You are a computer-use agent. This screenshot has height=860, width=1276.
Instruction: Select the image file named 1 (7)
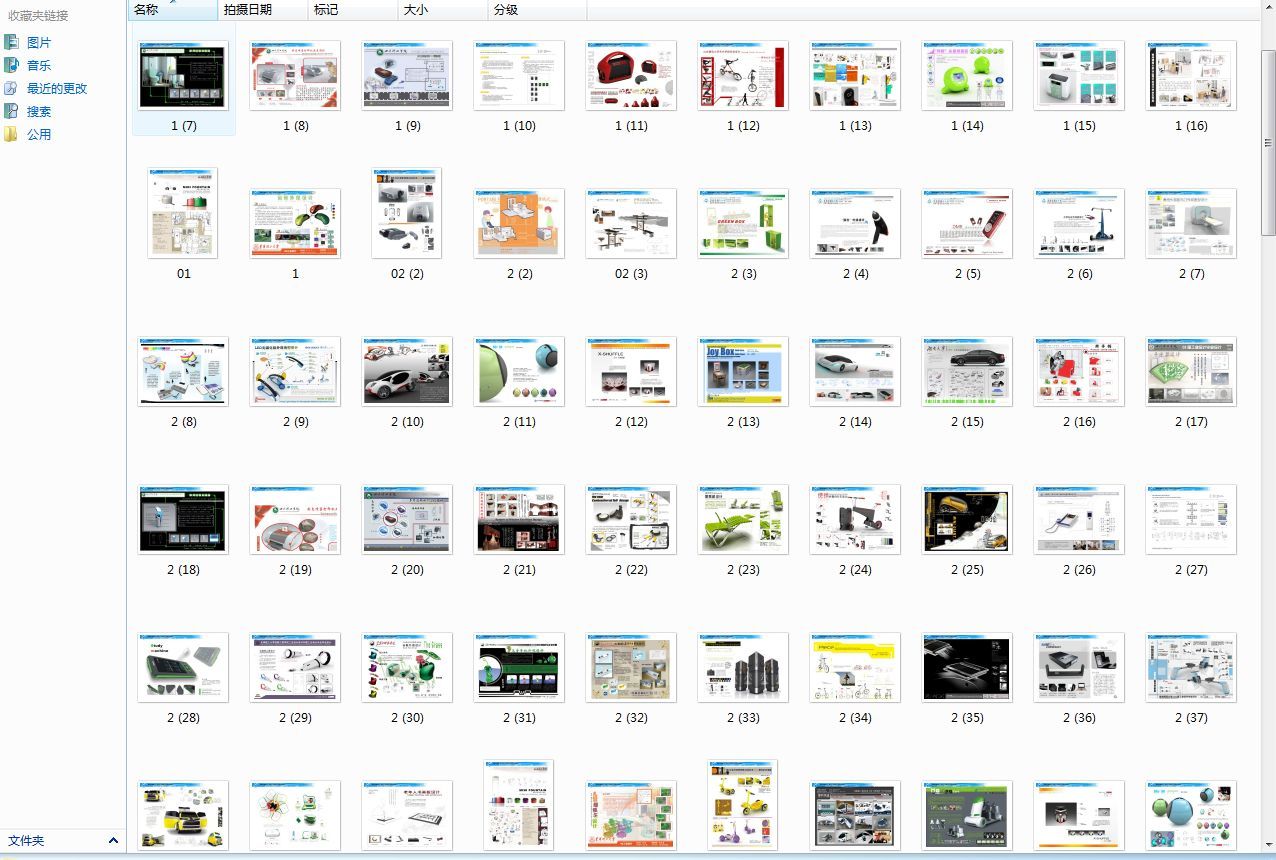click(x=183, y=76)
